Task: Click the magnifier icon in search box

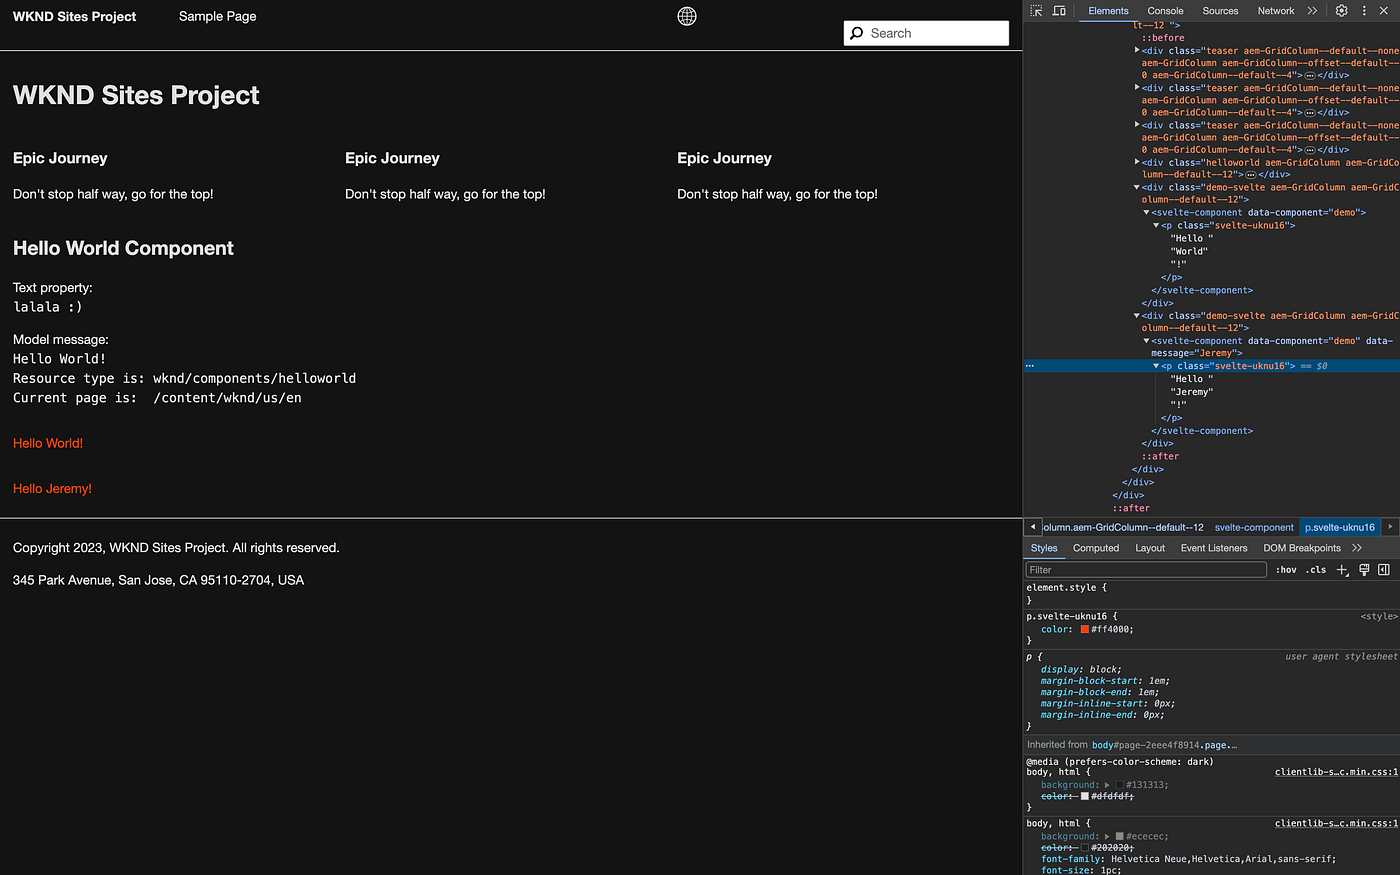Action: point(857,33)
